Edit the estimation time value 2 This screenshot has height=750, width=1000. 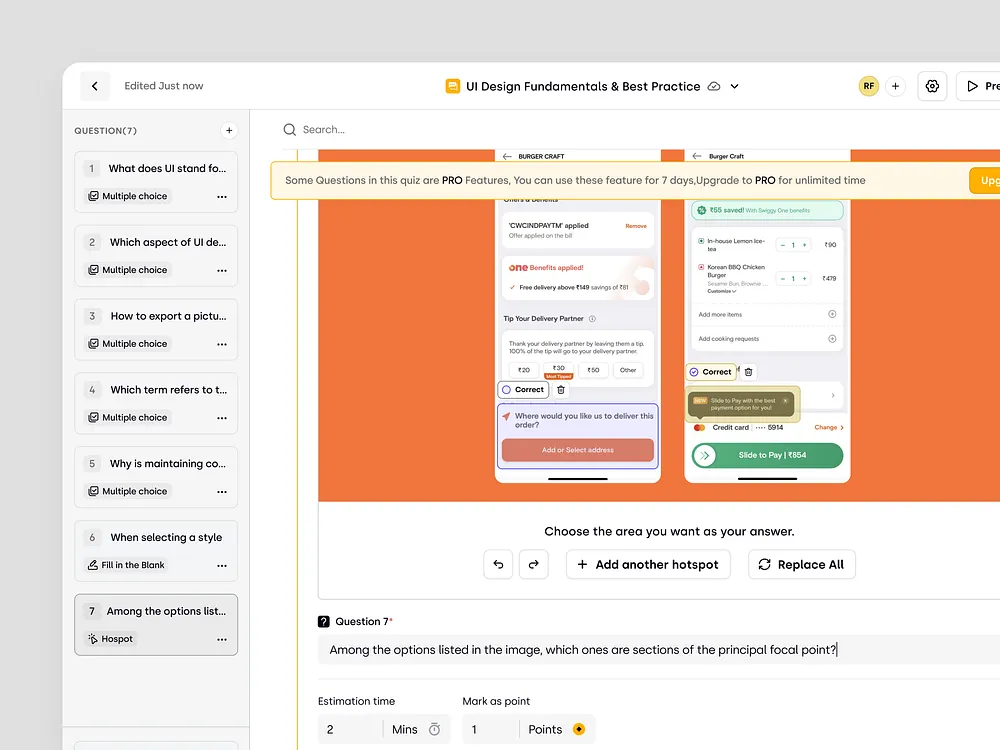(350, 730)
